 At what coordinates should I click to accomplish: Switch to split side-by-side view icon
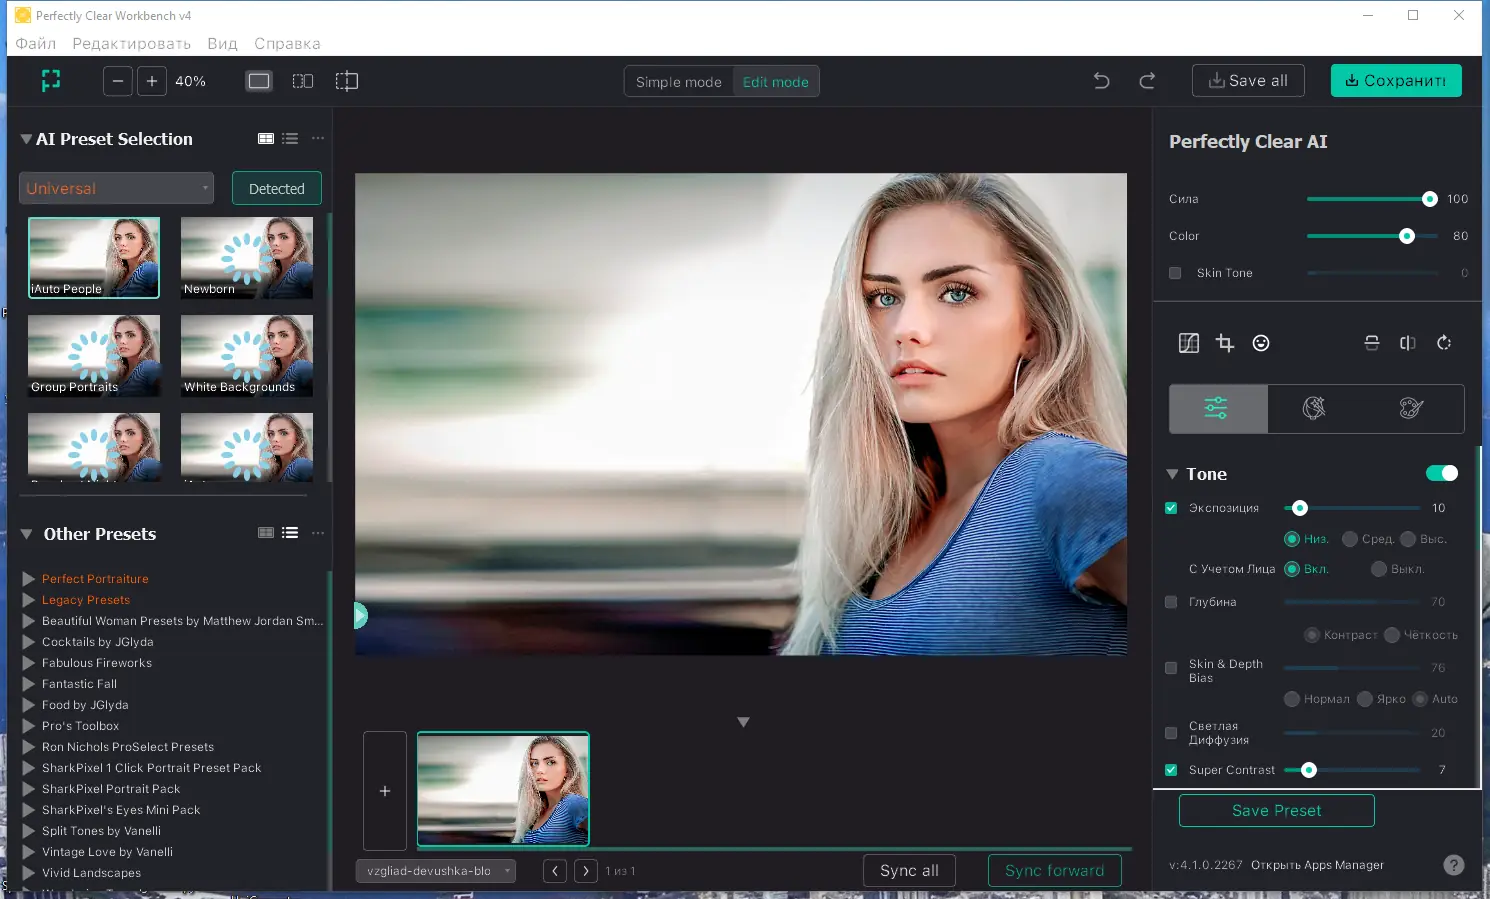pyautogui.click(x=303, y=81)
